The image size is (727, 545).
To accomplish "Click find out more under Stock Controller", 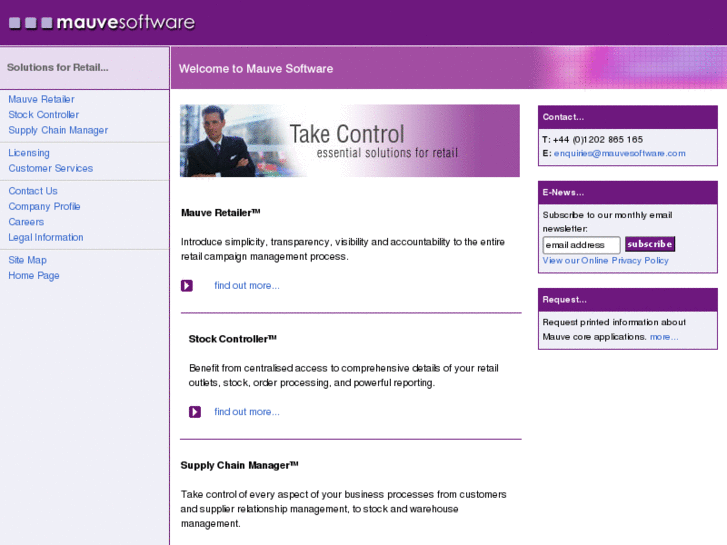I will 247,412.
